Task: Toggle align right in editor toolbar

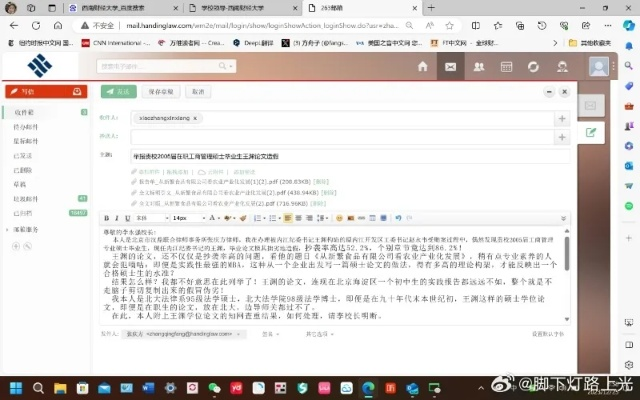Action: [309, 218]
